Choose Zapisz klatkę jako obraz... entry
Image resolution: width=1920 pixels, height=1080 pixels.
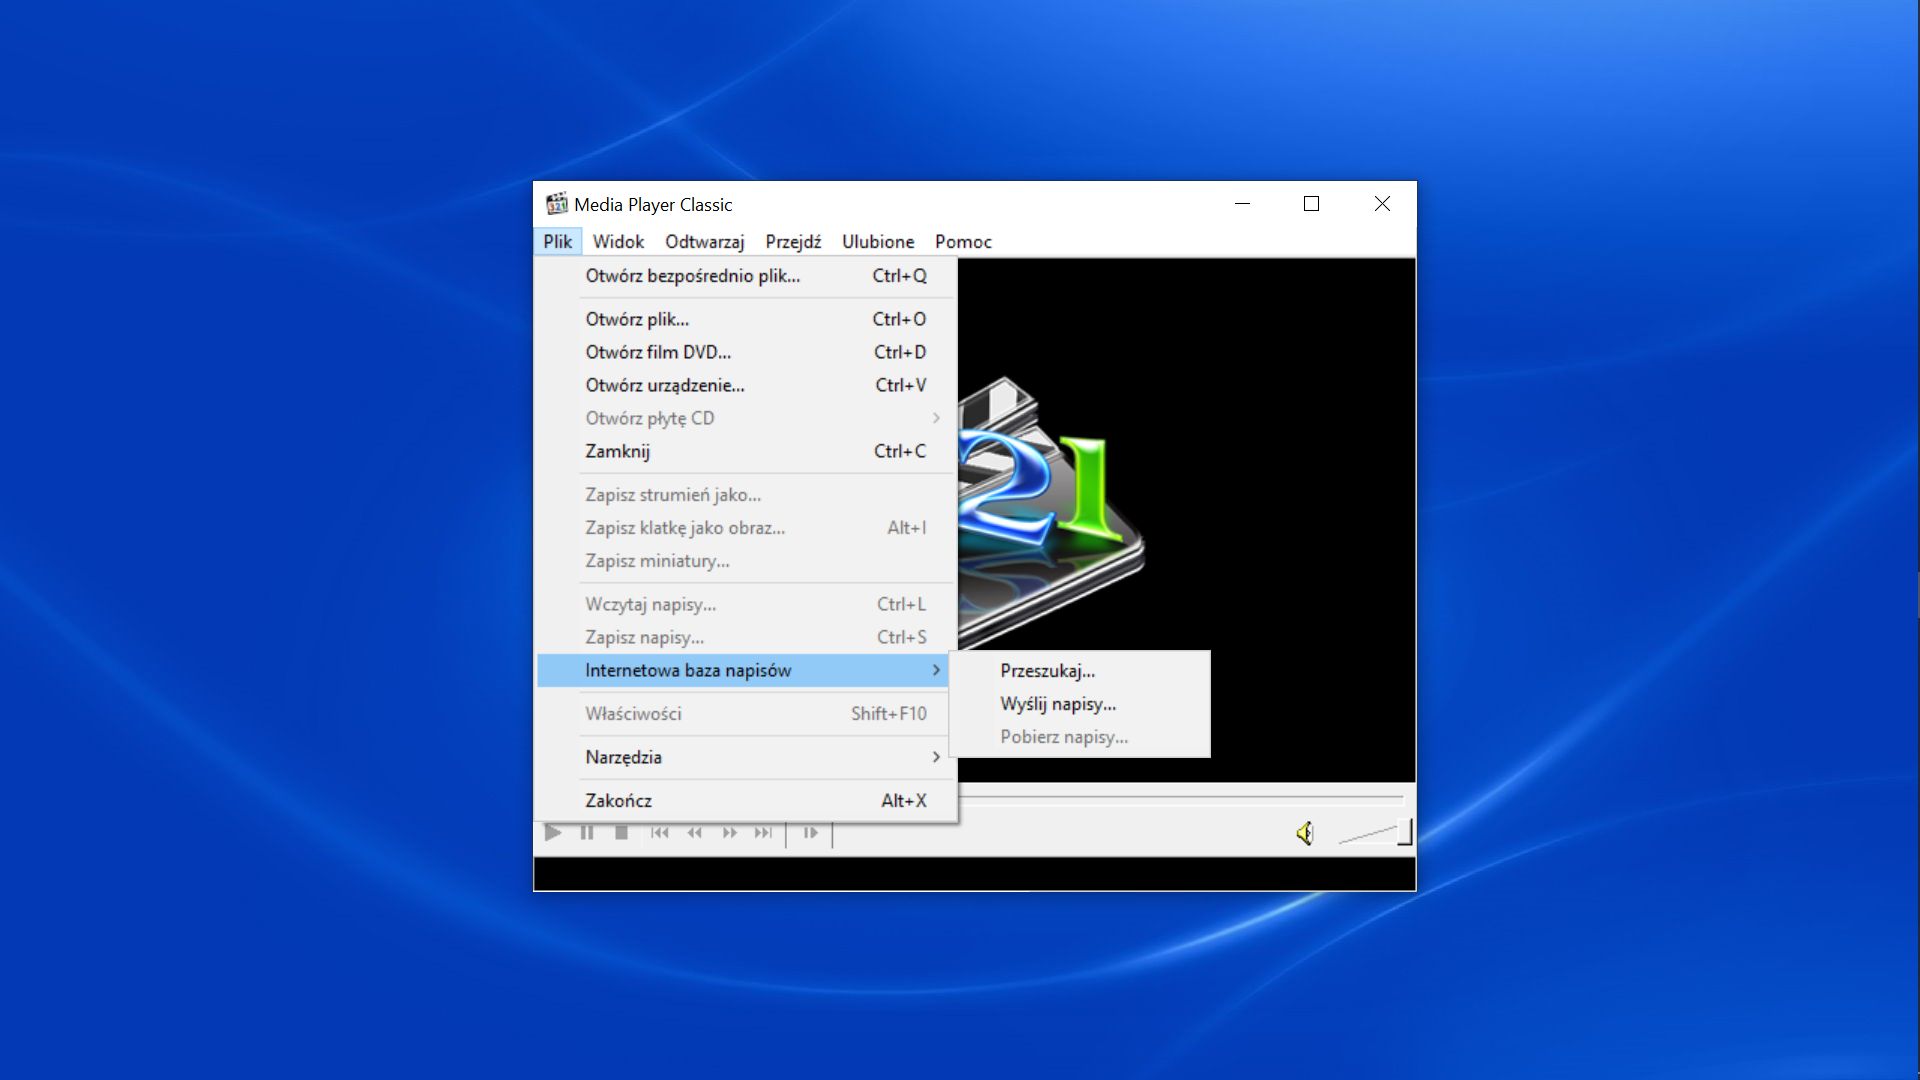tap(746, 528)
